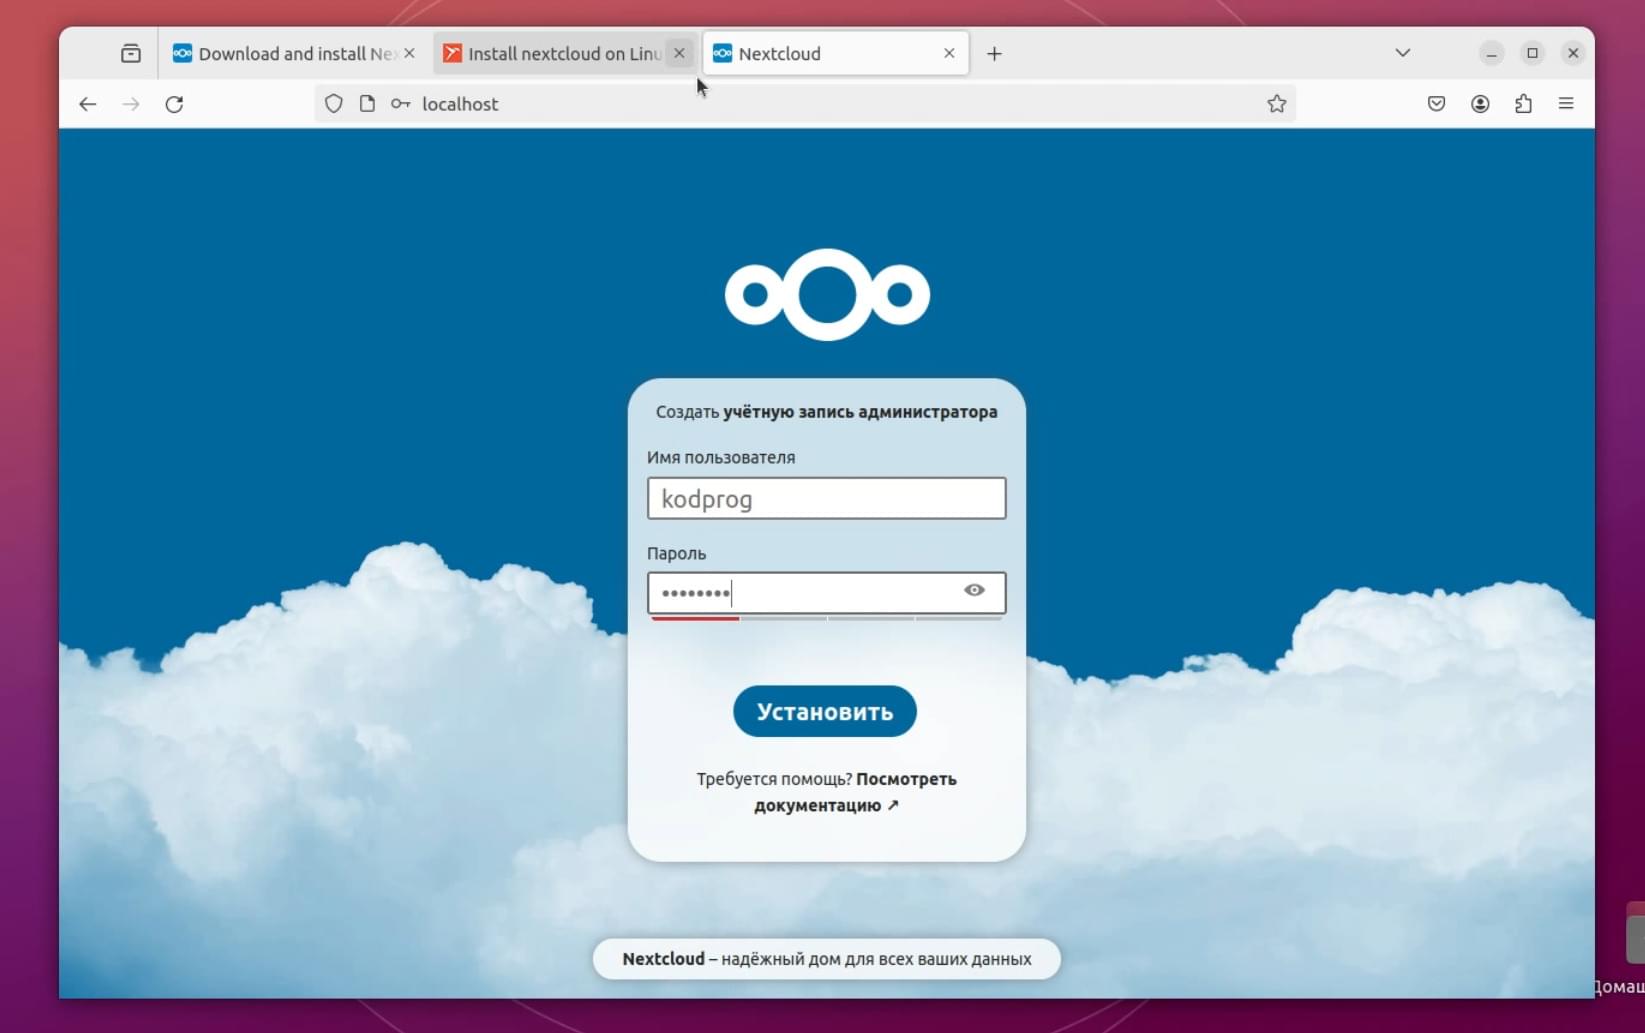Click the password strength indicator bar
The height and width of the screenshot is (1033, 1645).
(x=827, y=619)
